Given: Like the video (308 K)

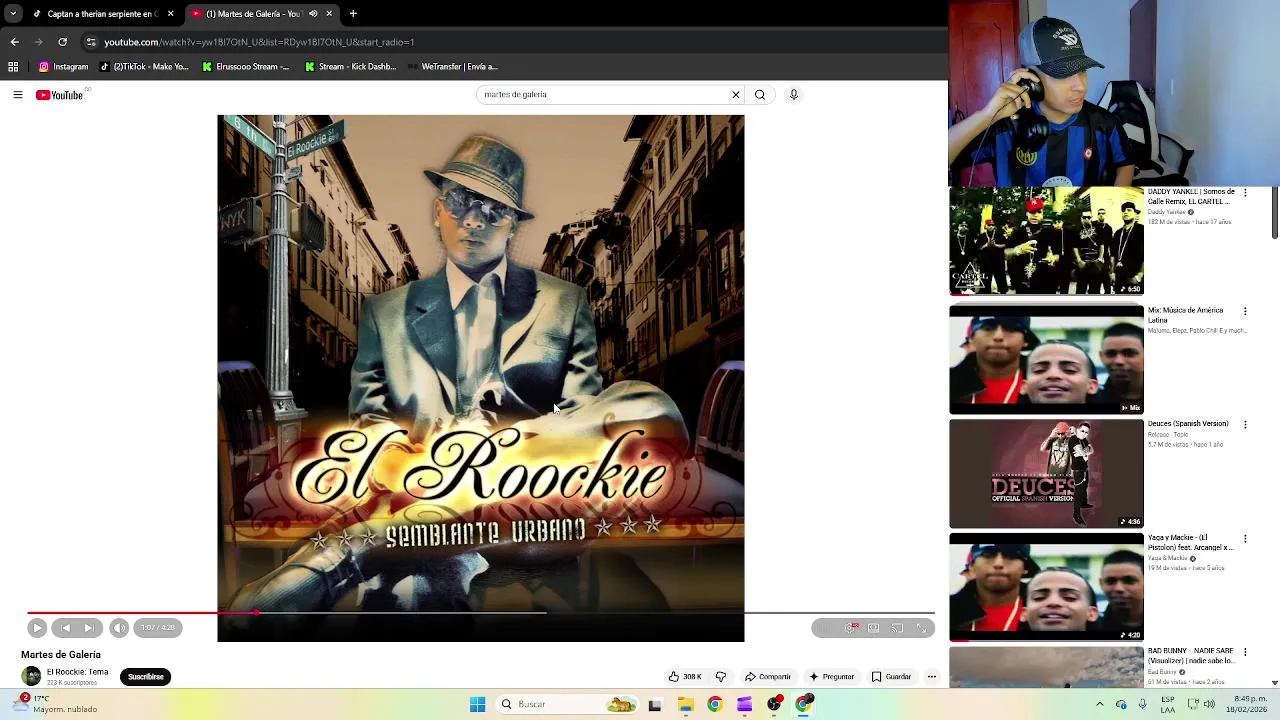Looking at the screenshot, I should 685,677.
